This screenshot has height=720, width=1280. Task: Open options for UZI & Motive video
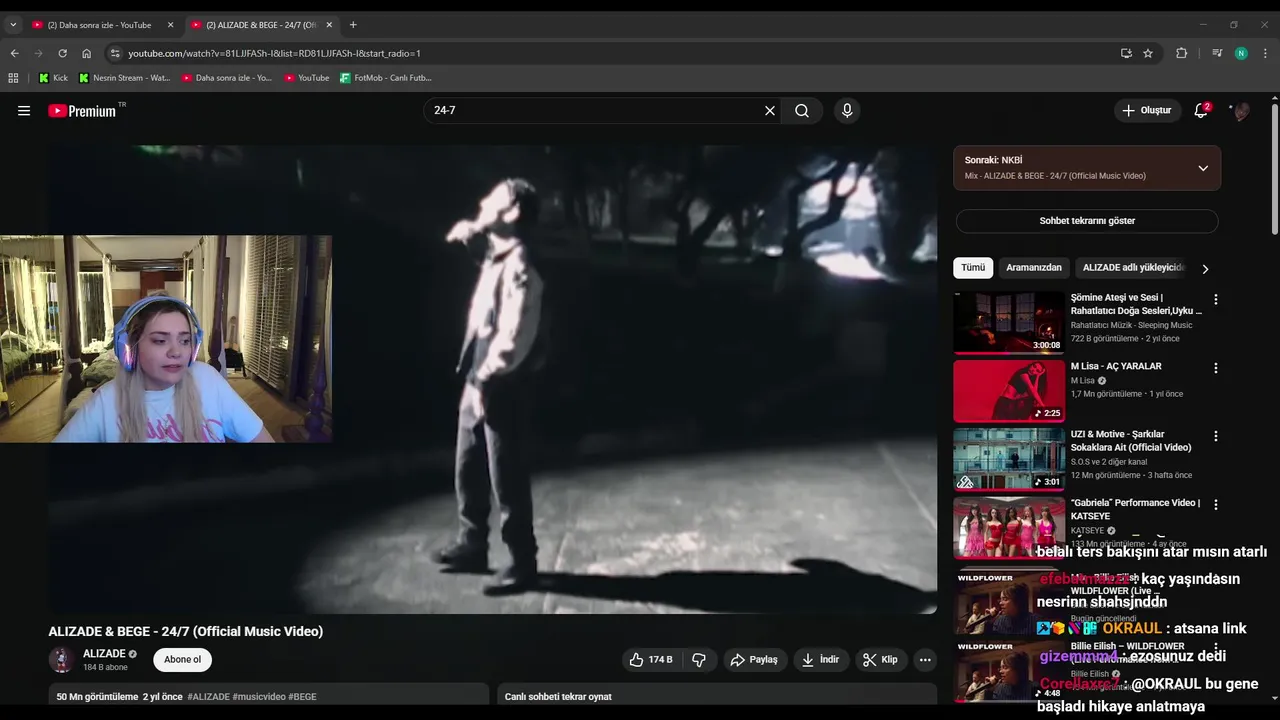coord(1216,437)
